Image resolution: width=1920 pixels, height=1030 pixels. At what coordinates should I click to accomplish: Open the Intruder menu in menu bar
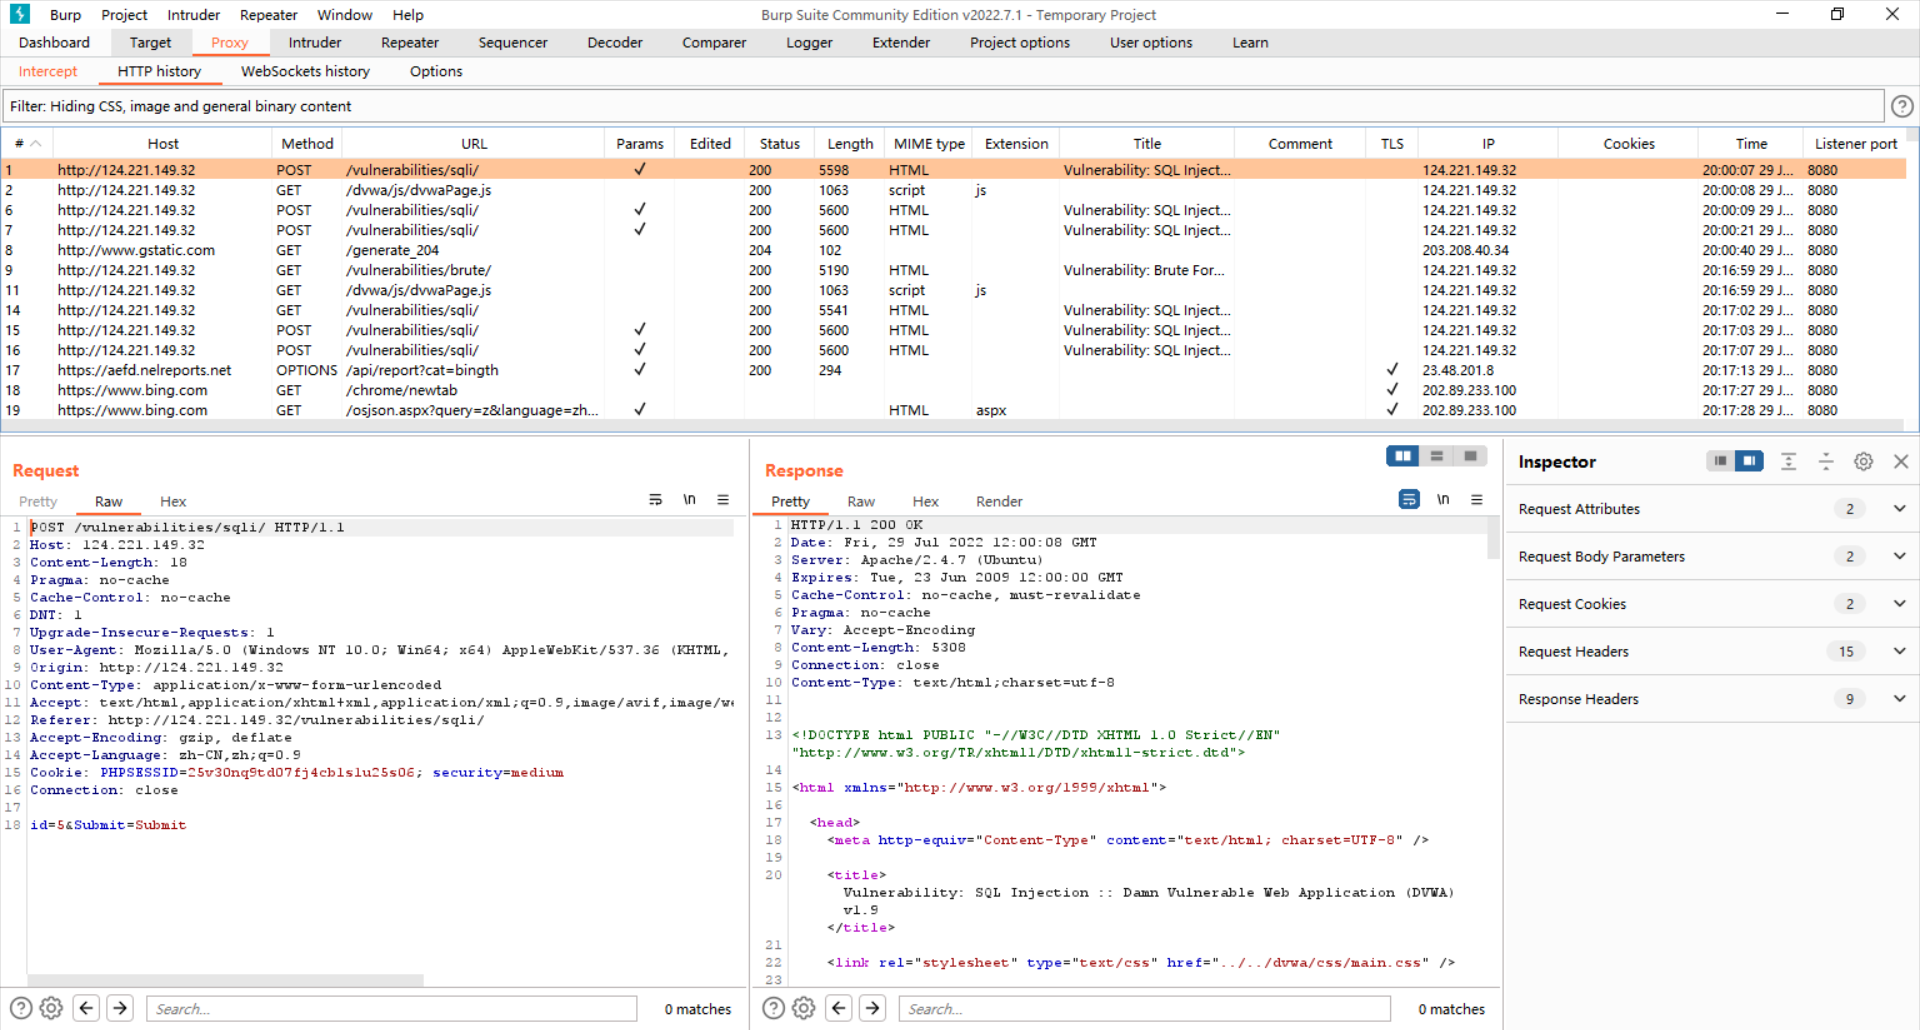tap(193, 15)
